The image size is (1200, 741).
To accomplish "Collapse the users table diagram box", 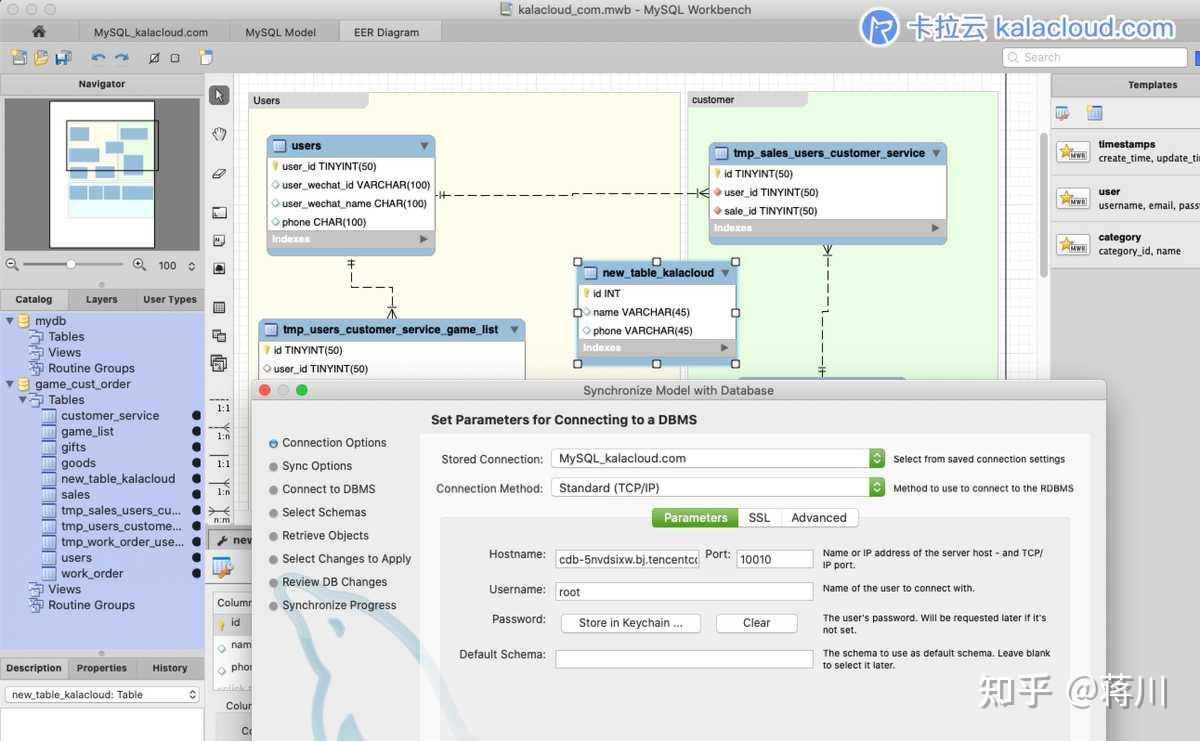I will tap(424, 146).
